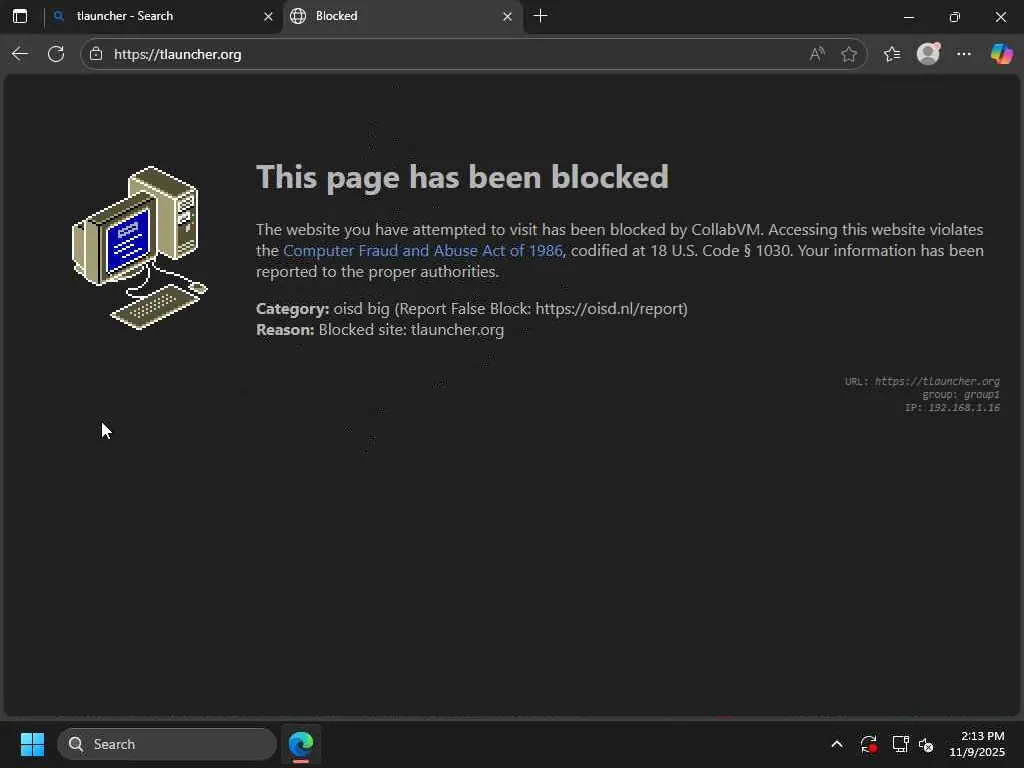Activate Read aloud icon in address bar
The image size is (1024, 768).
click(x=817, y=54)
